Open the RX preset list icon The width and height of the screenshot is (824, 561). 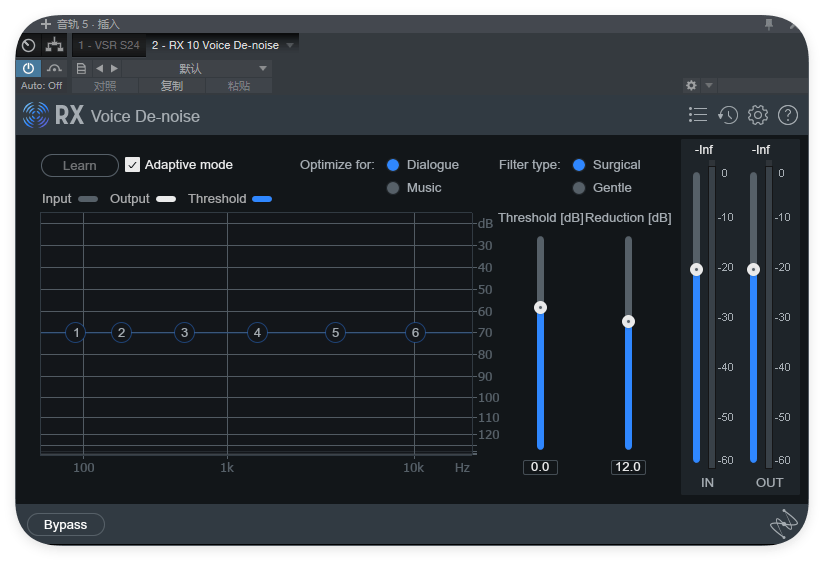coord(698,115)
